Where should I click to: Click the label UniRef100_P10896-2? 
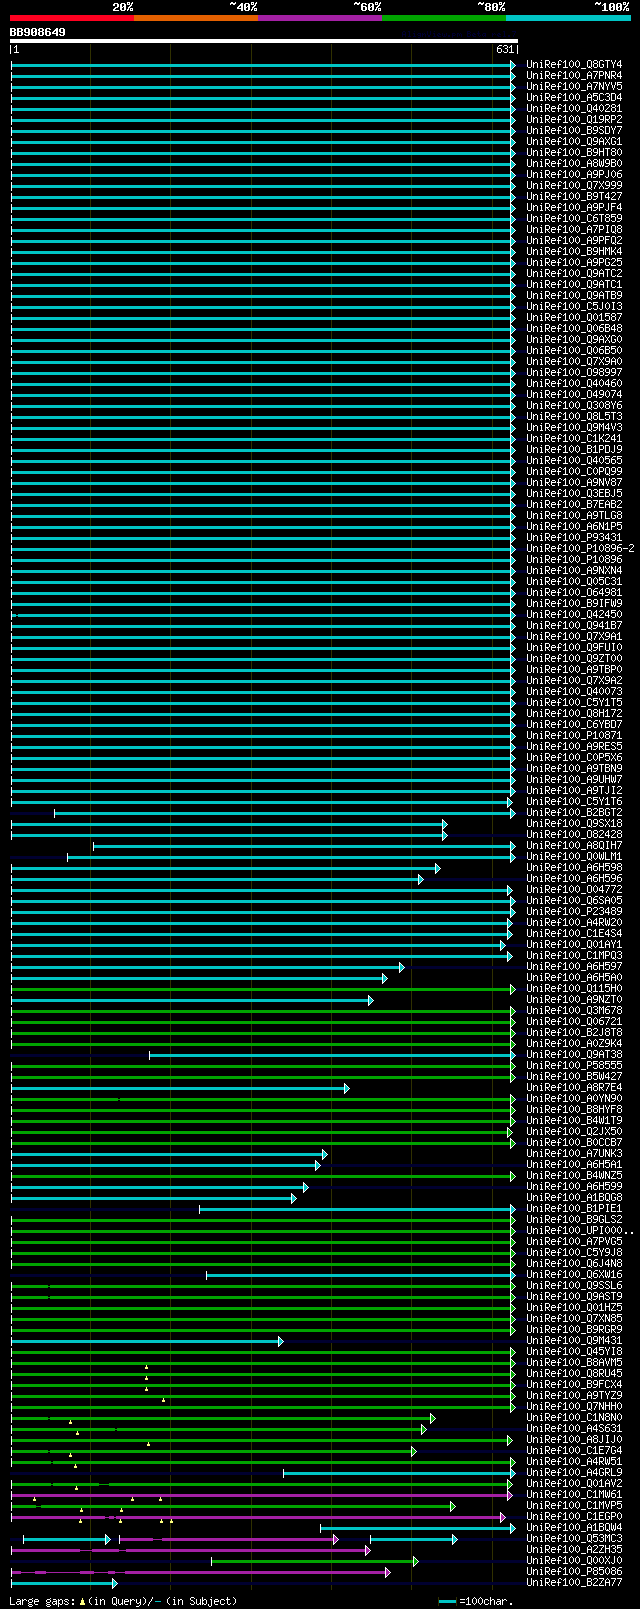(x=580, y=549)
